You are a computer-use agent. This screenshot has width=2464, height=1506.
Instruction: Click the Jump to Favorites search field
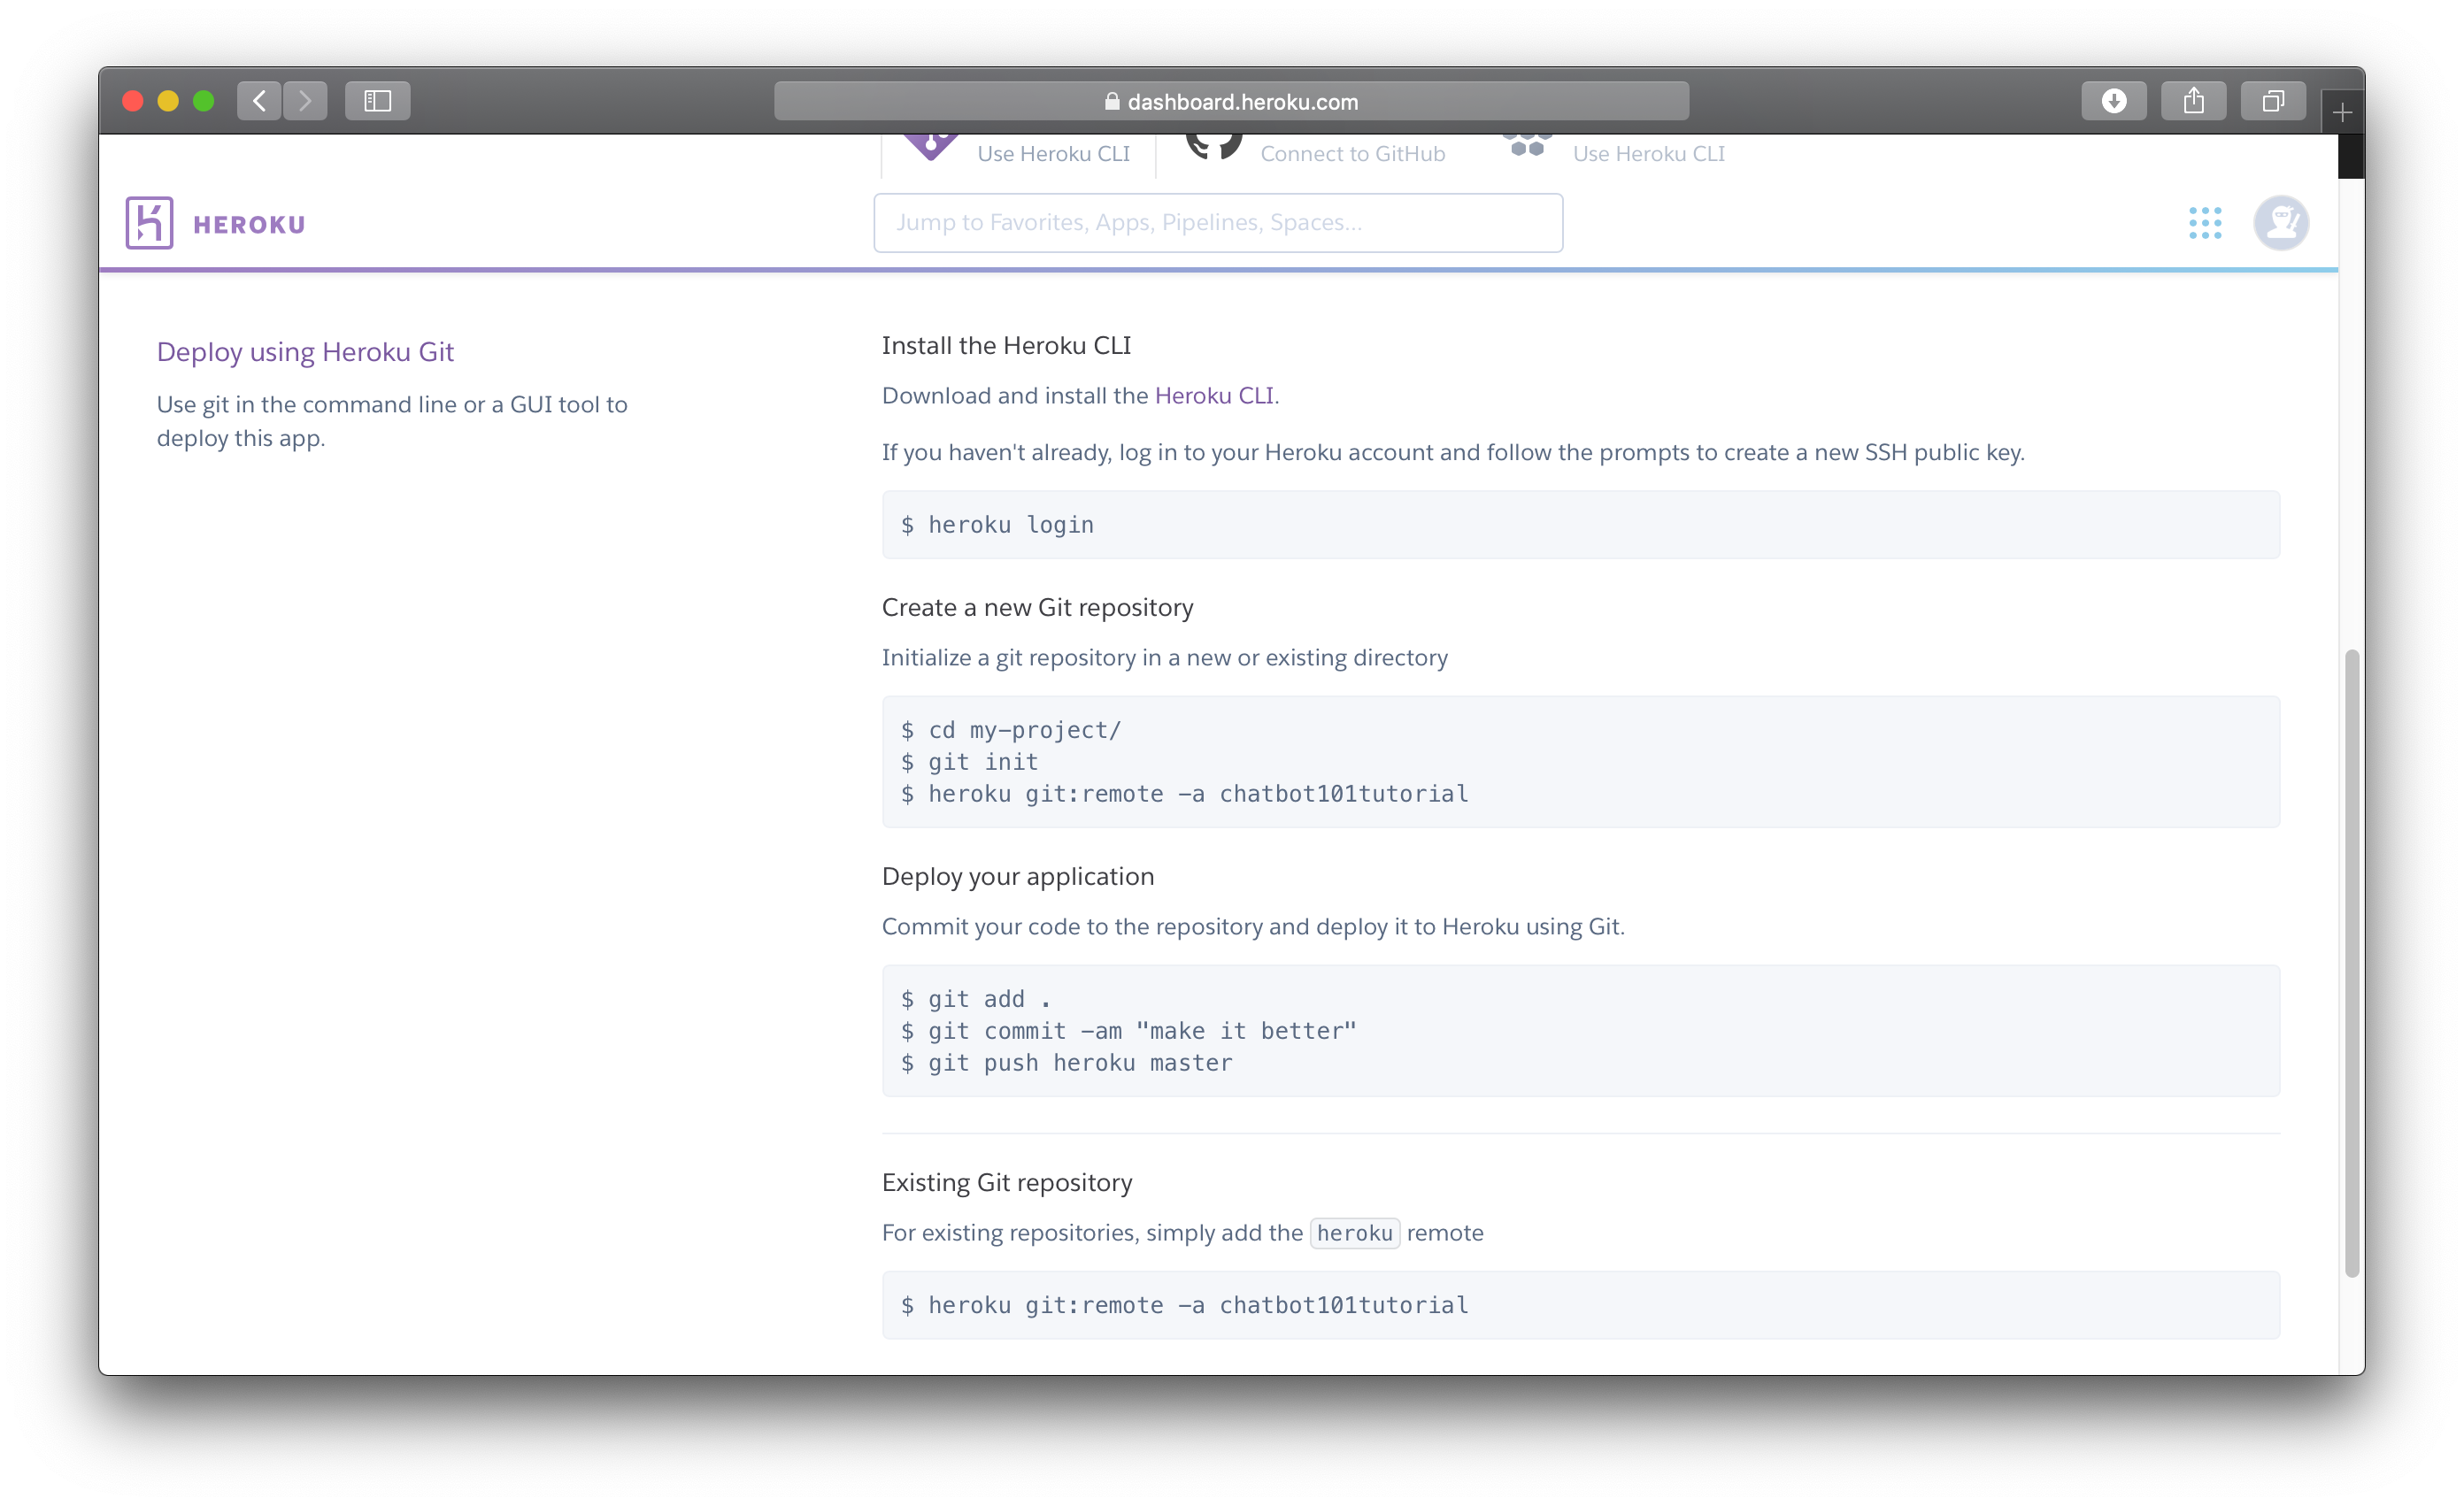[x=1218, y=222]
